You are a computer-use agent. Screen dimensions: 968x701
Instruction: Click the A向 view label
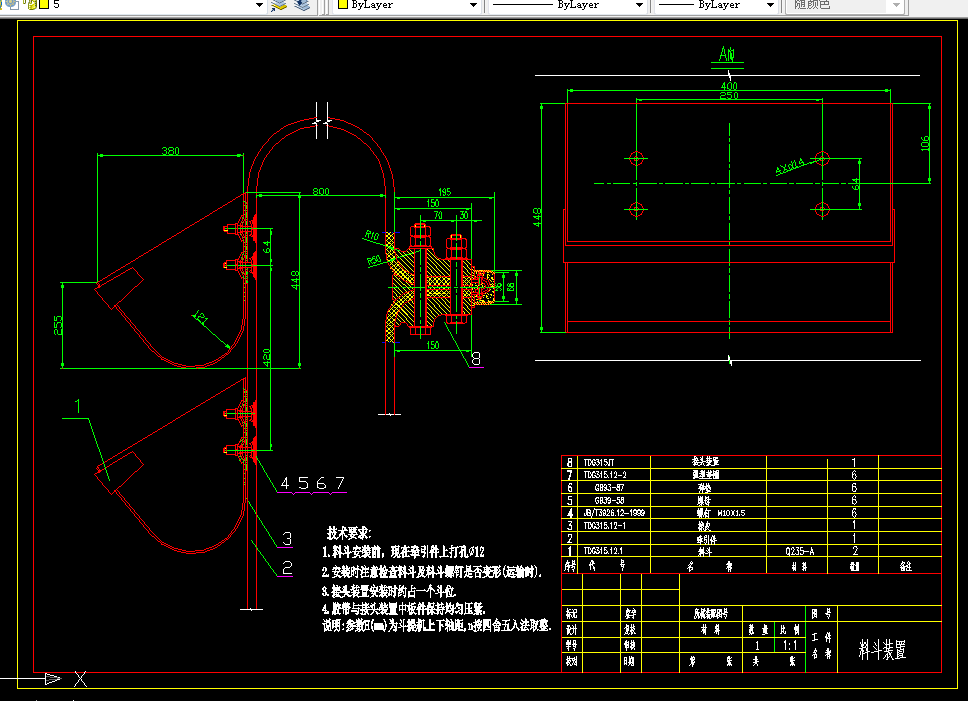tap(727, 54)
